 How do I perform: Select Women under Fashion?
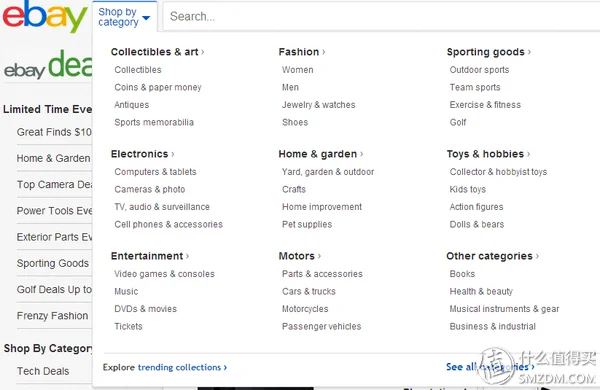[x=298, y=70]
